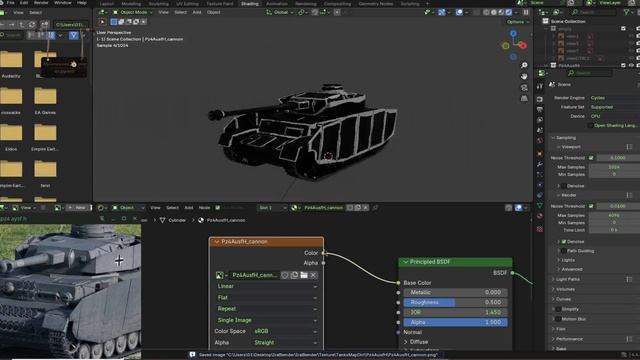The height and width of the screenshot is (360, 640).
Task: Expand the Pz4AusfH collection in outliner
Action: [x=546, y=65]
